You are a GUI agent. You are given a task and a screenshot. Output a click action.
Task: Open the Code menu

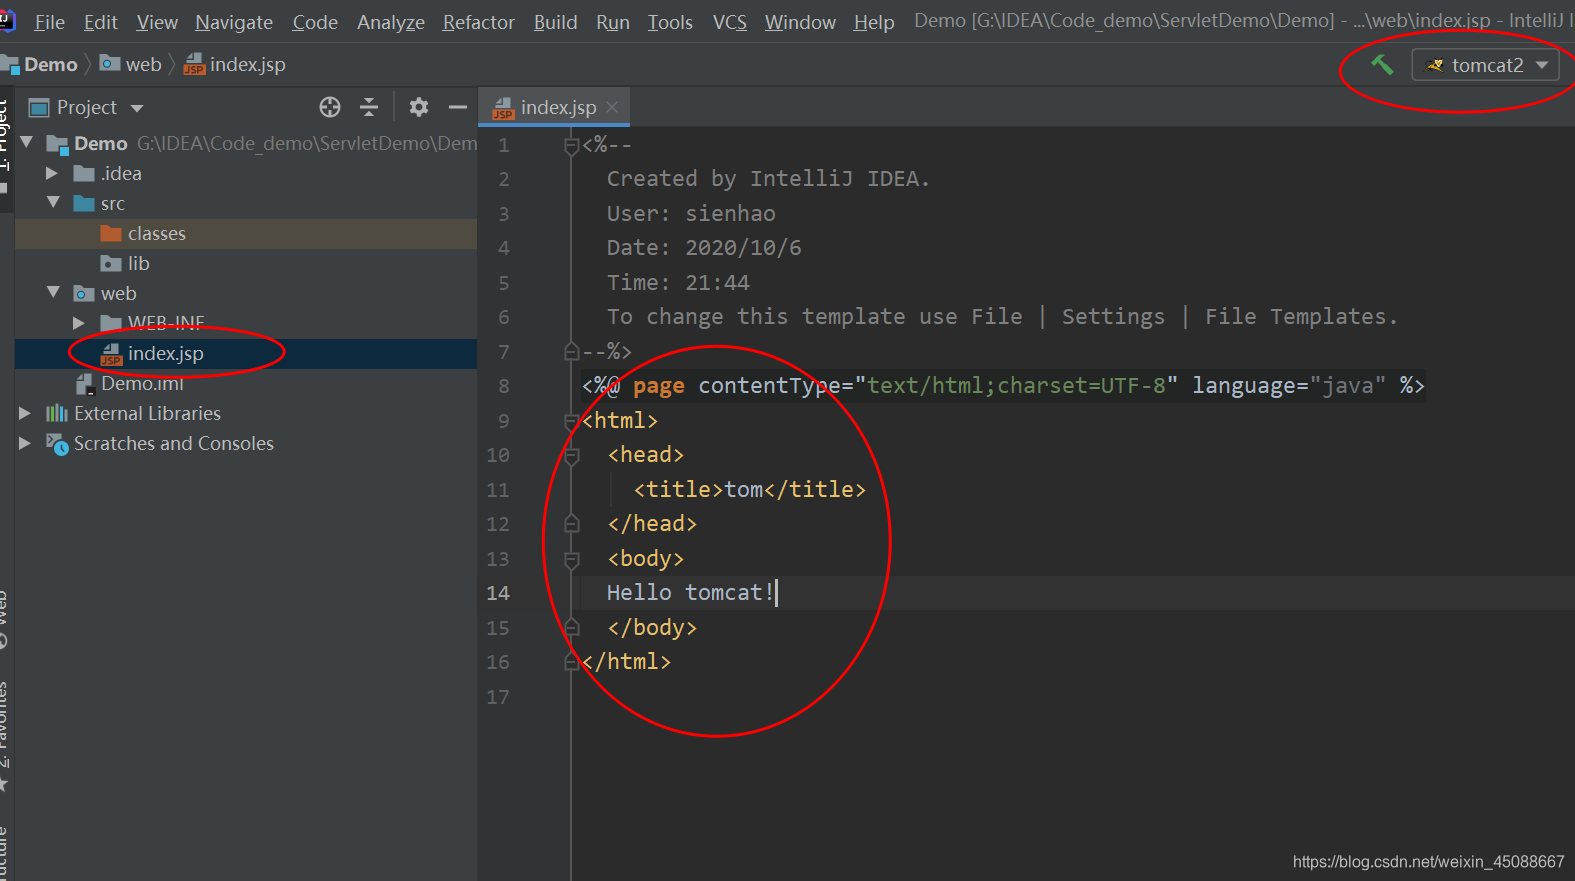[x=315, y=22]
